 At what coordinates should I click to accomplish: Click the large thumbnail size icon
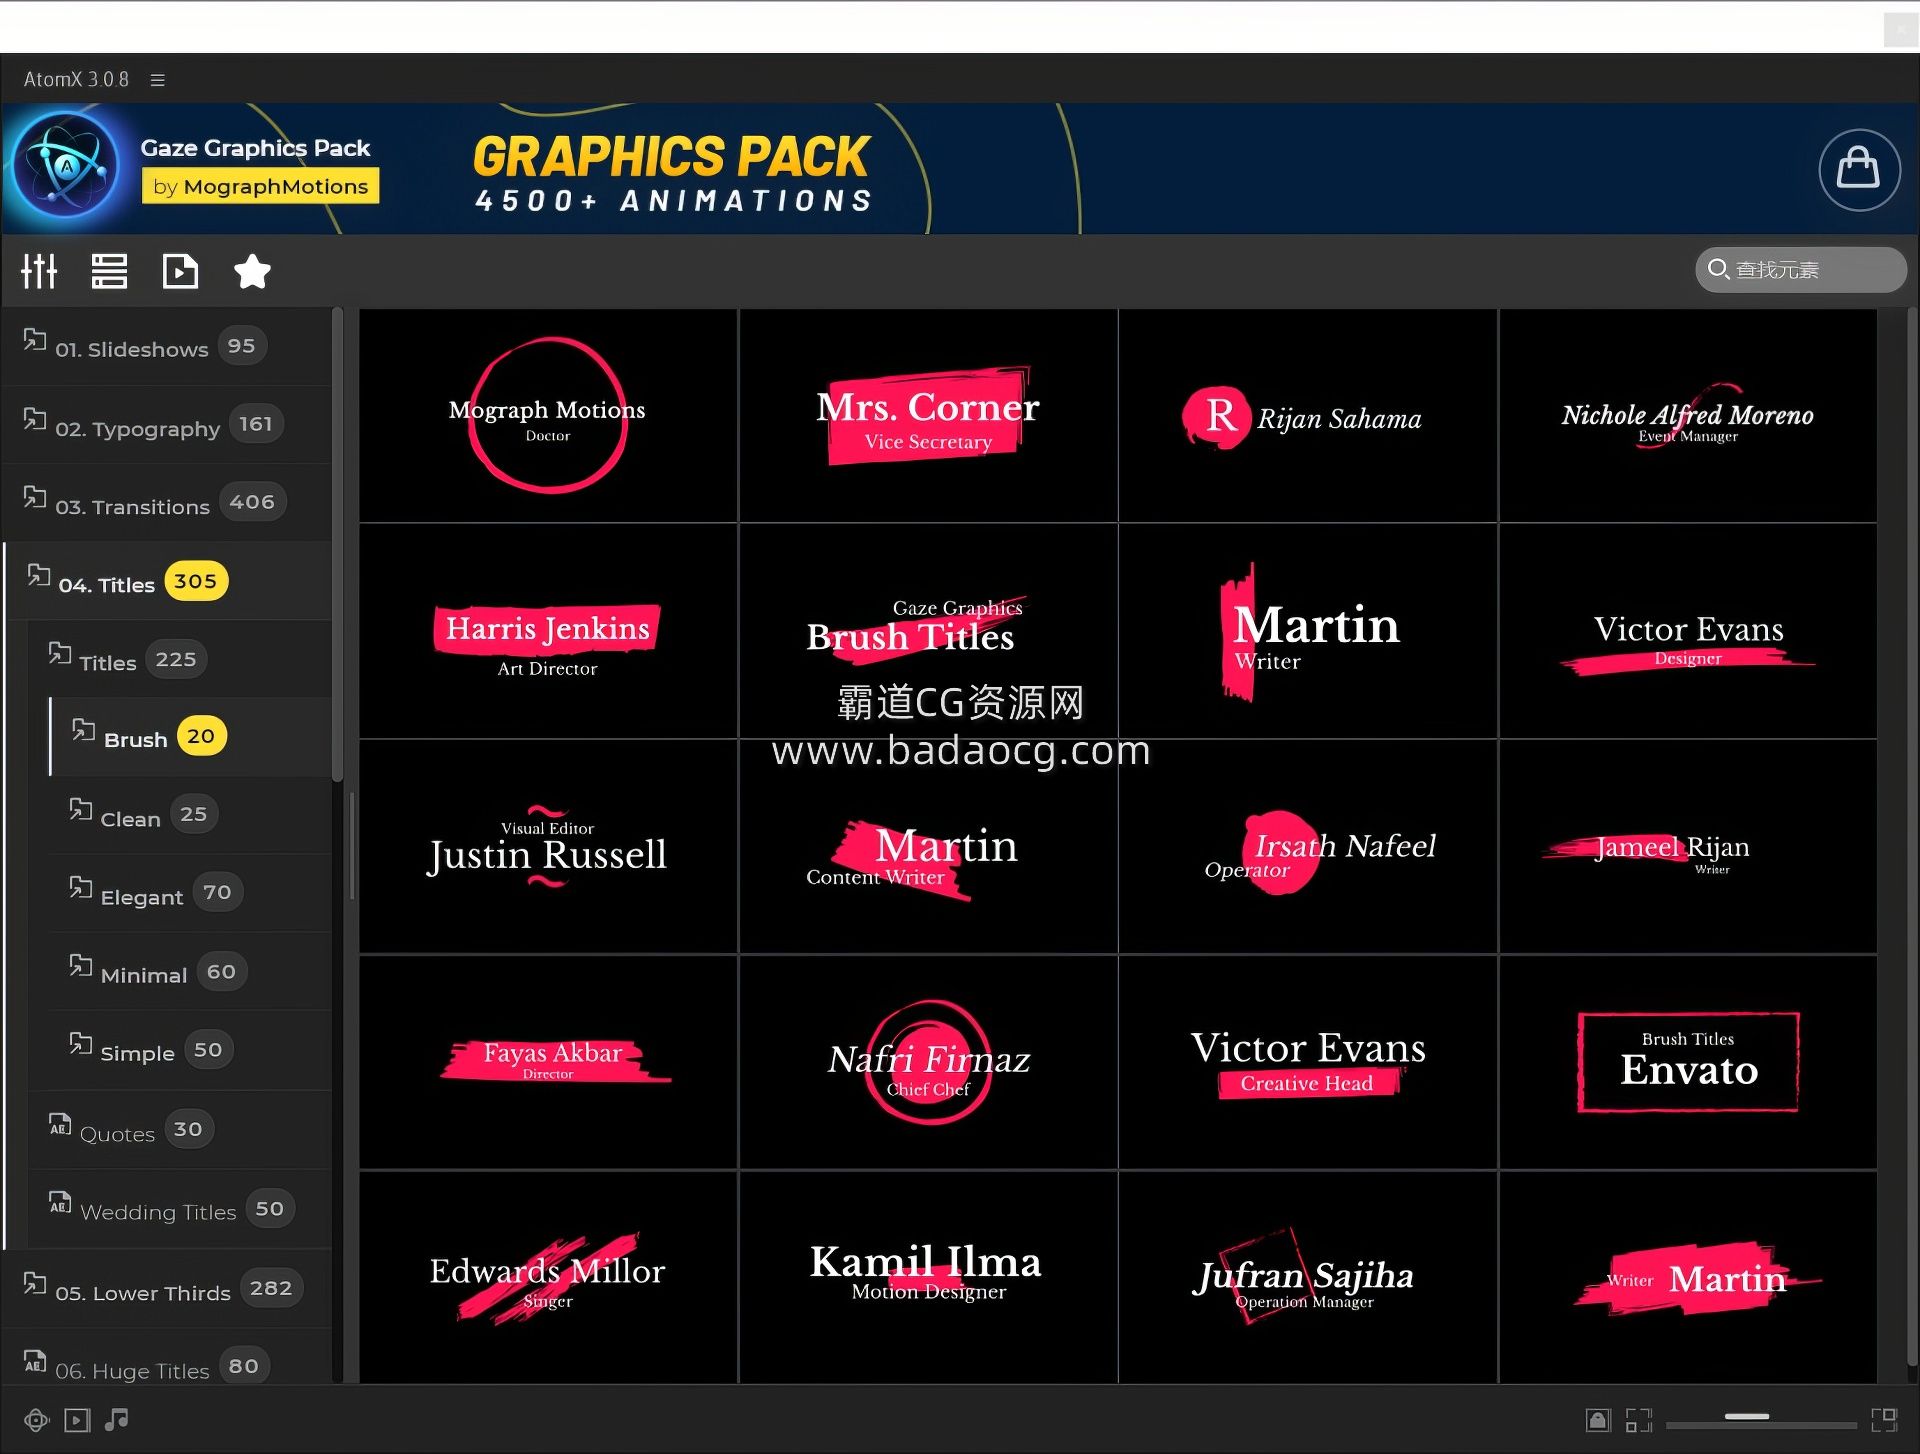coord(1884,1420)
